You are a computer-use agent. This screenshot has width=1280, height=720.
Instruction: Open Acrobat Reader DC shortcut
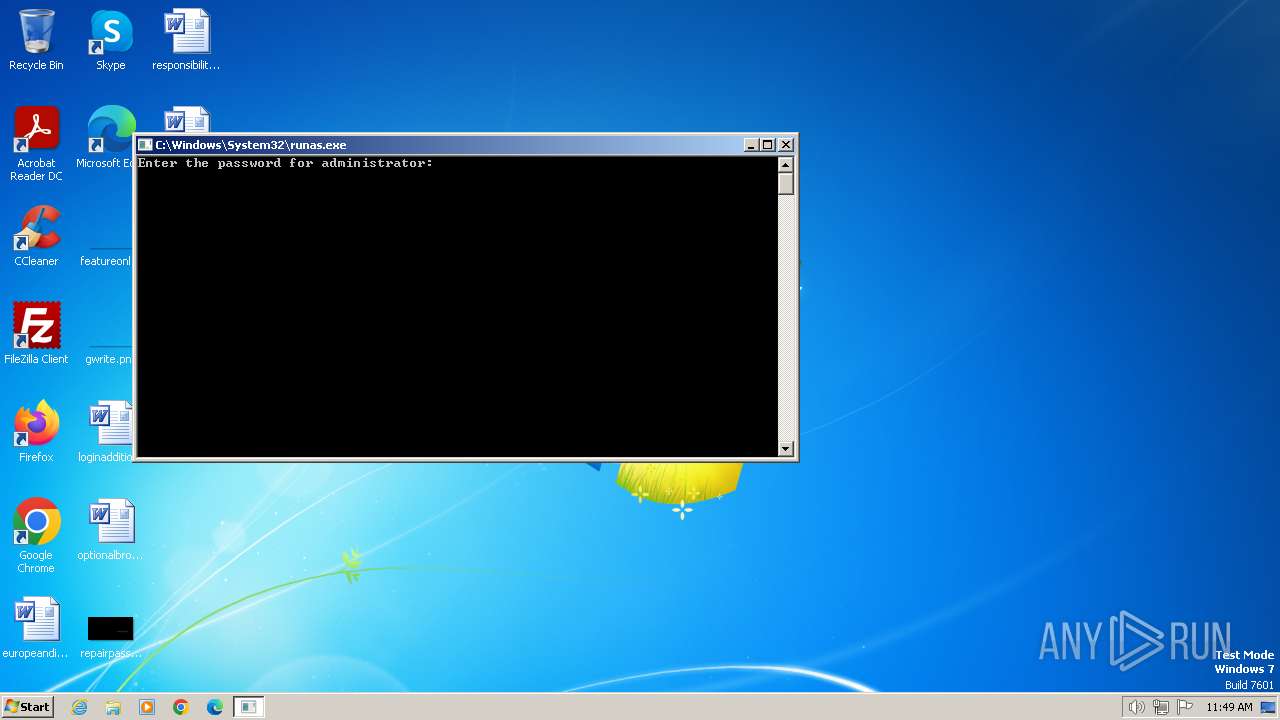tap(36, 144)
